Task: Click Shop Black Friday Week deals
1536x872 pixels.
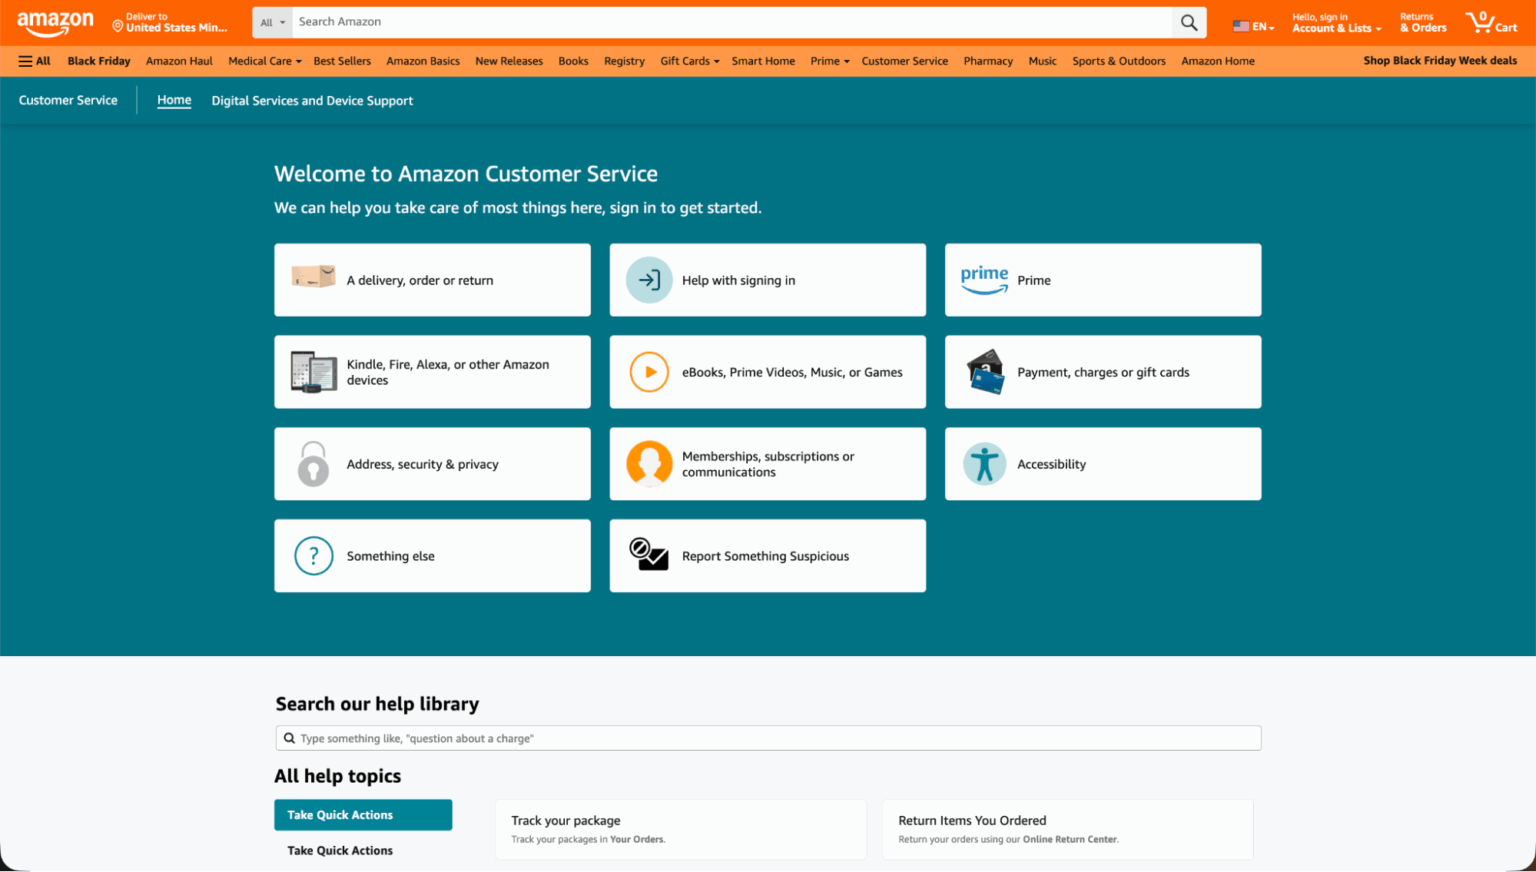Action: pyautogui.click(x=1440, y=60)
